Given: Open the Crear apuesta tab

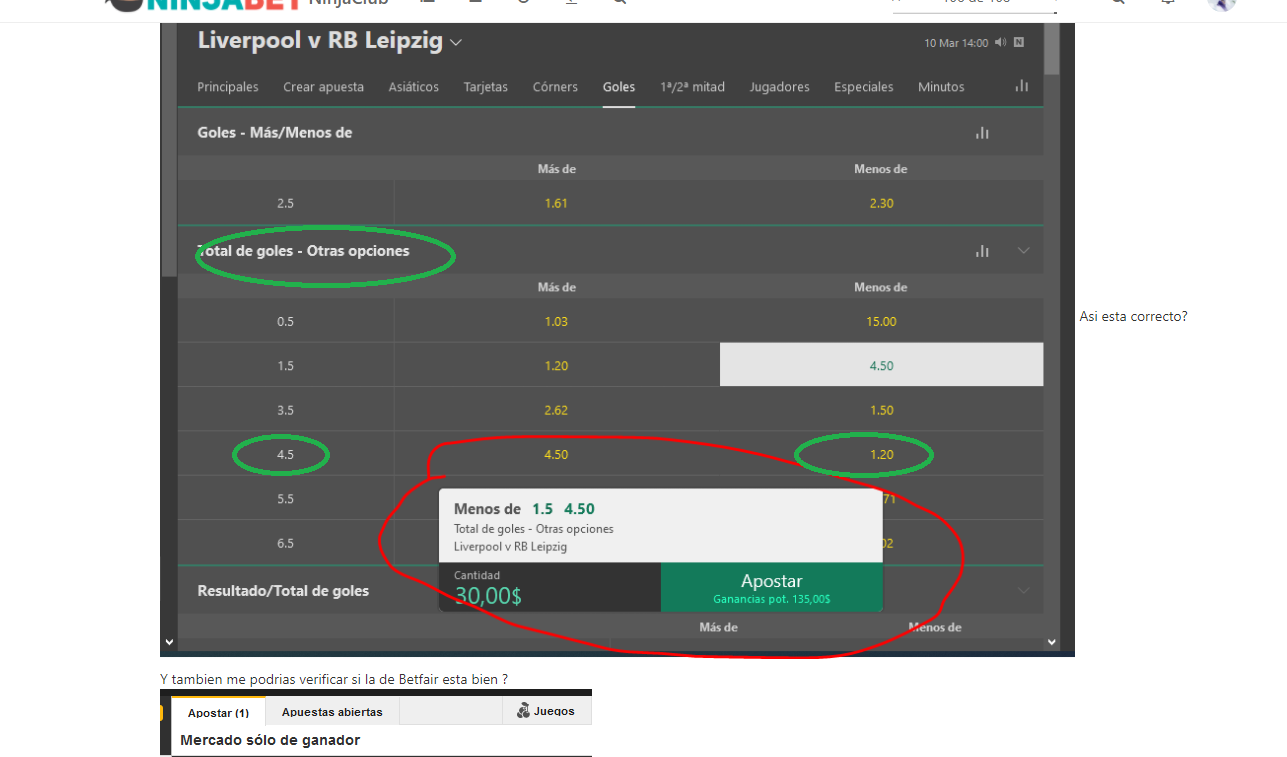Looking at the screenshot, I should pos(323,87).
